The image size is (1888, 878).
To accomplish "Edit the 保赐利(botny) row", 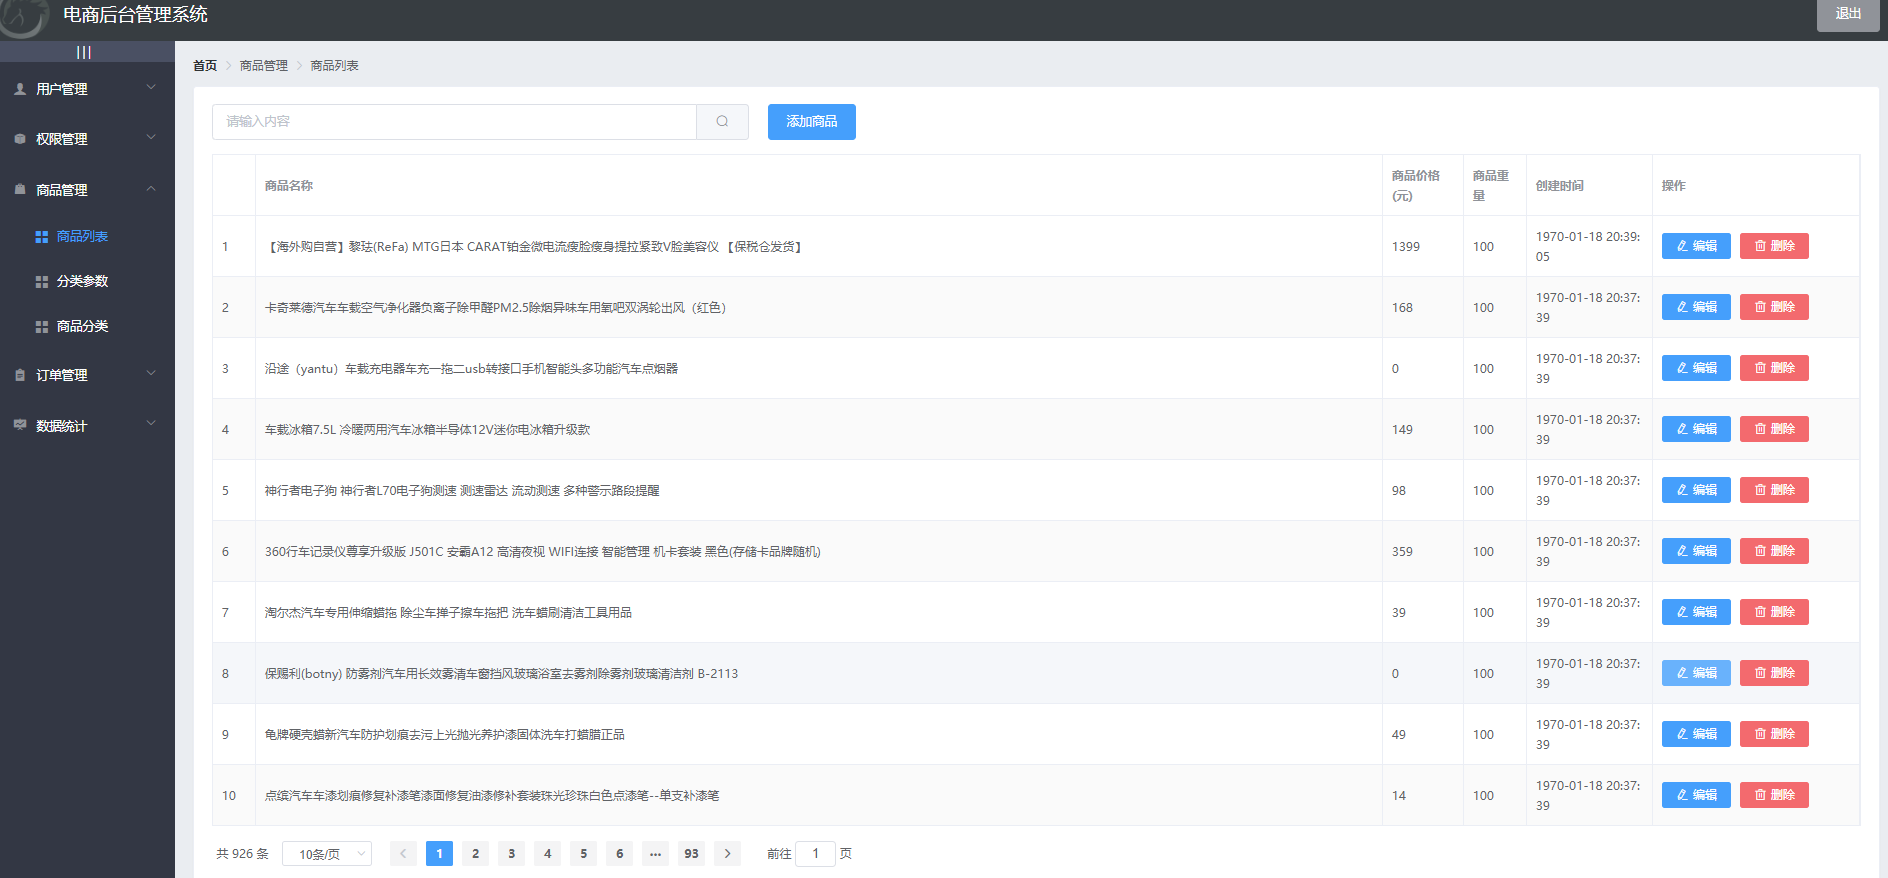I will point(1696,673).
